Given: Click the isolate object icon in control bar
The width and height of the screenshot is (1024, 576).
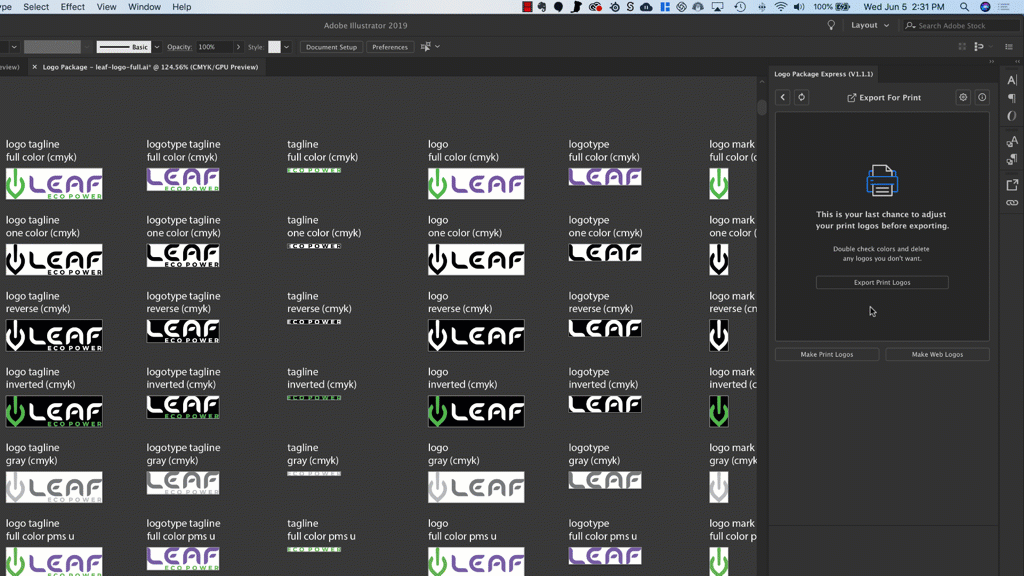Looking at the screenshot, I should [x=962, y=46].
